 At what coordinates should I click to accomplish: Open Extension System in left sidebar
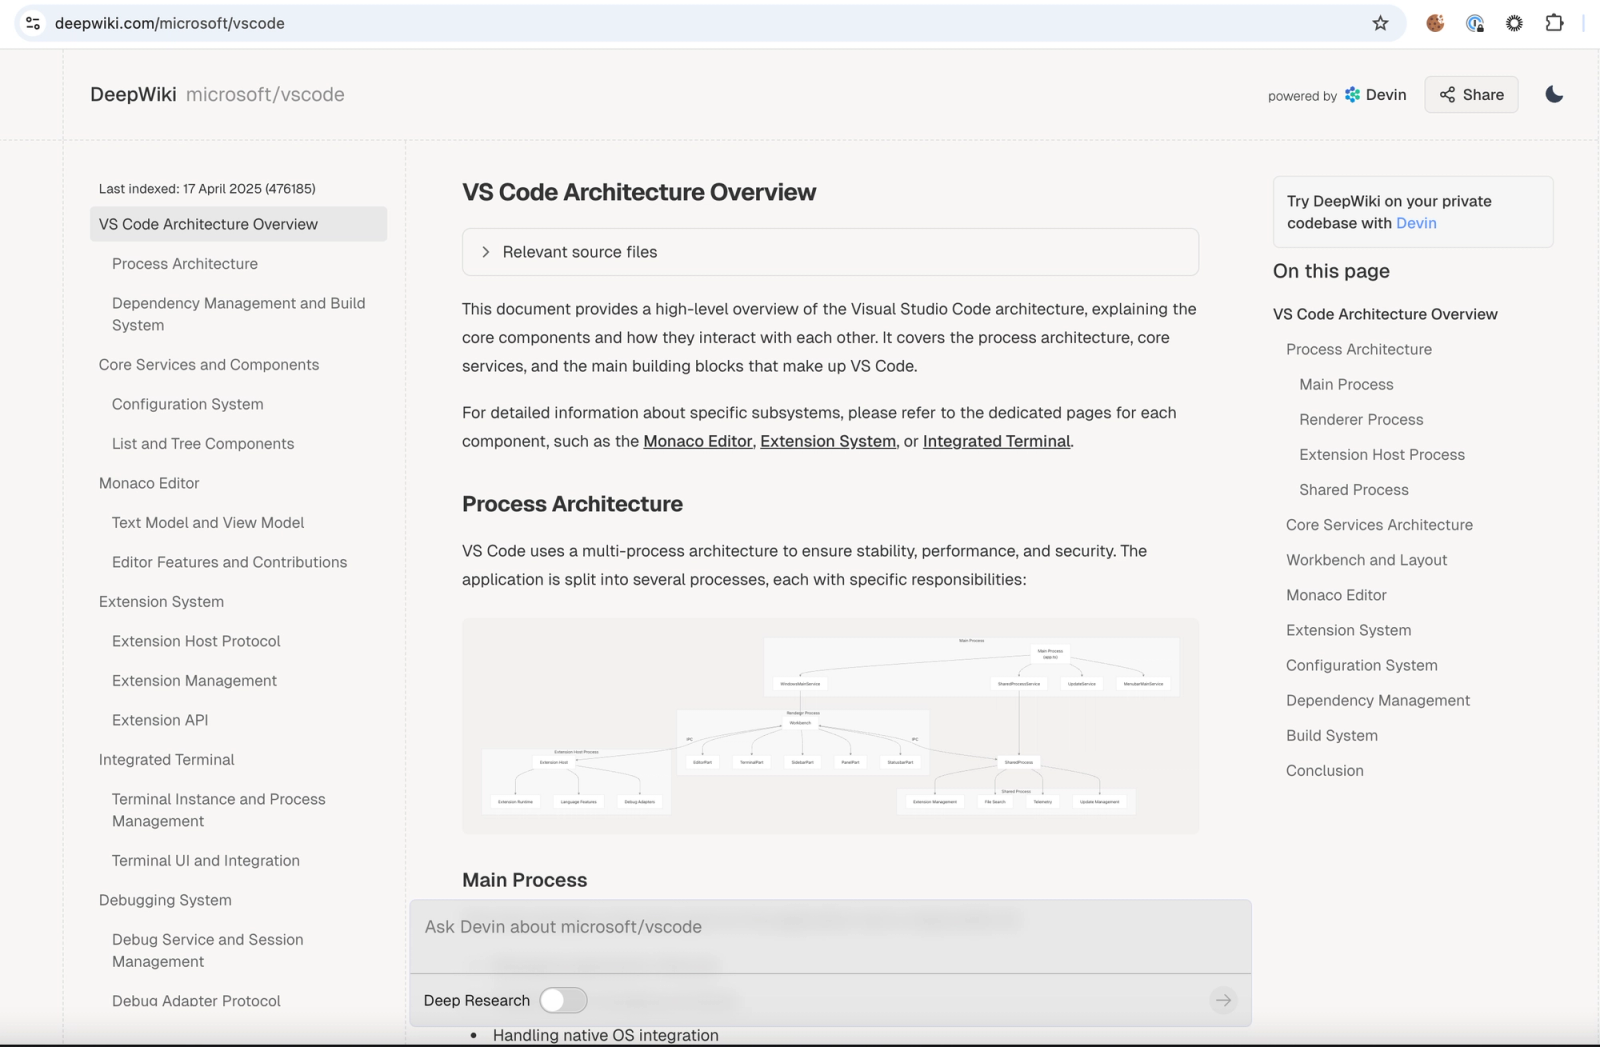click(x=161, y=602)
